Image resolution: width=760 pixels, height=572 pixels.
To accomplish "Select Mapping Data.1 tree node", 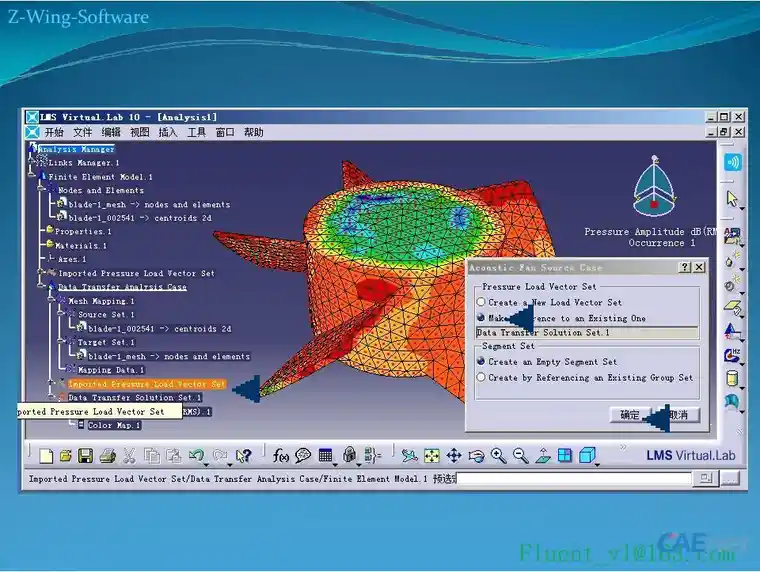I will tap(111, 370).
